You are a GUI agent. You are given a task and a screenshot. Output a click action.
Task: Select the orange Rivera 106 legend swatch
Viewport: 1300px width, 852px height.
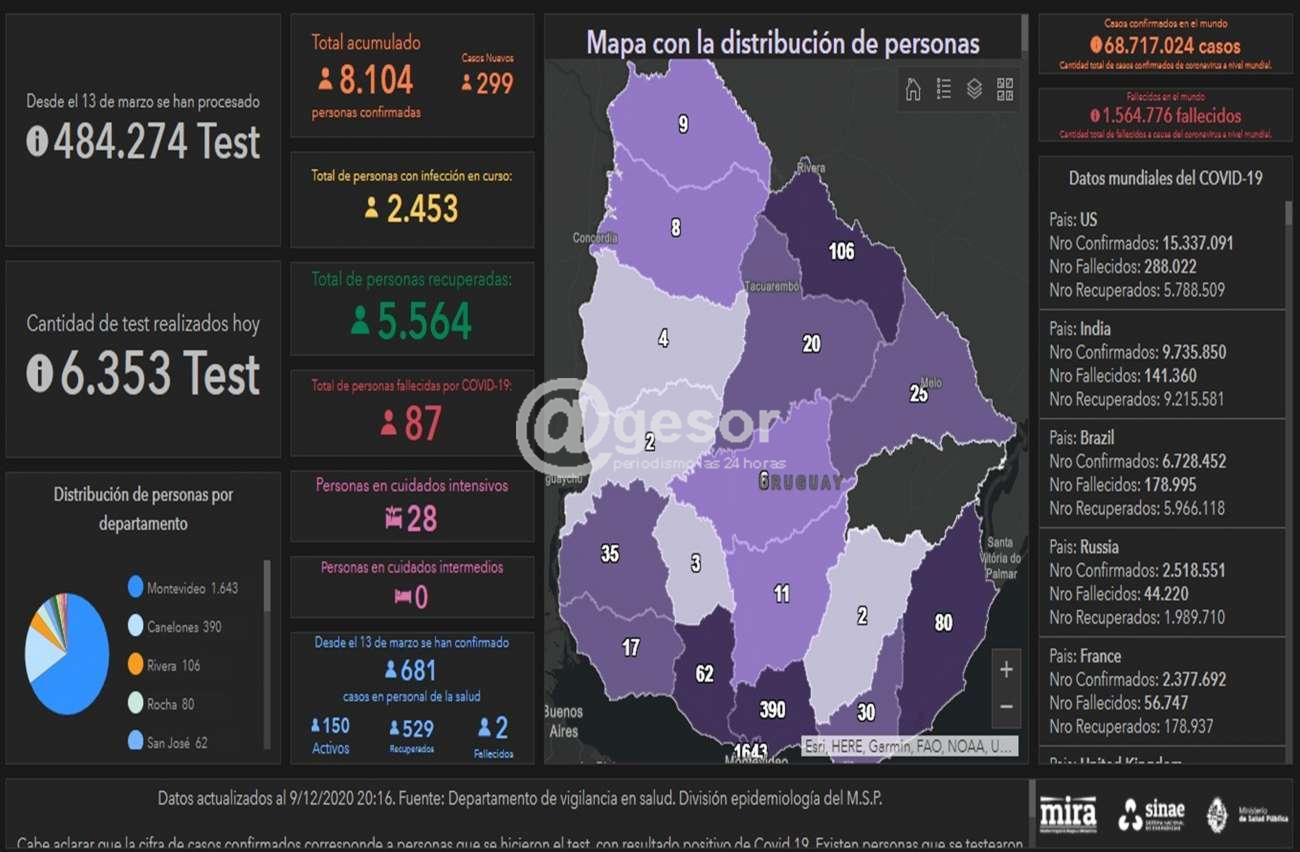[136, 665]
